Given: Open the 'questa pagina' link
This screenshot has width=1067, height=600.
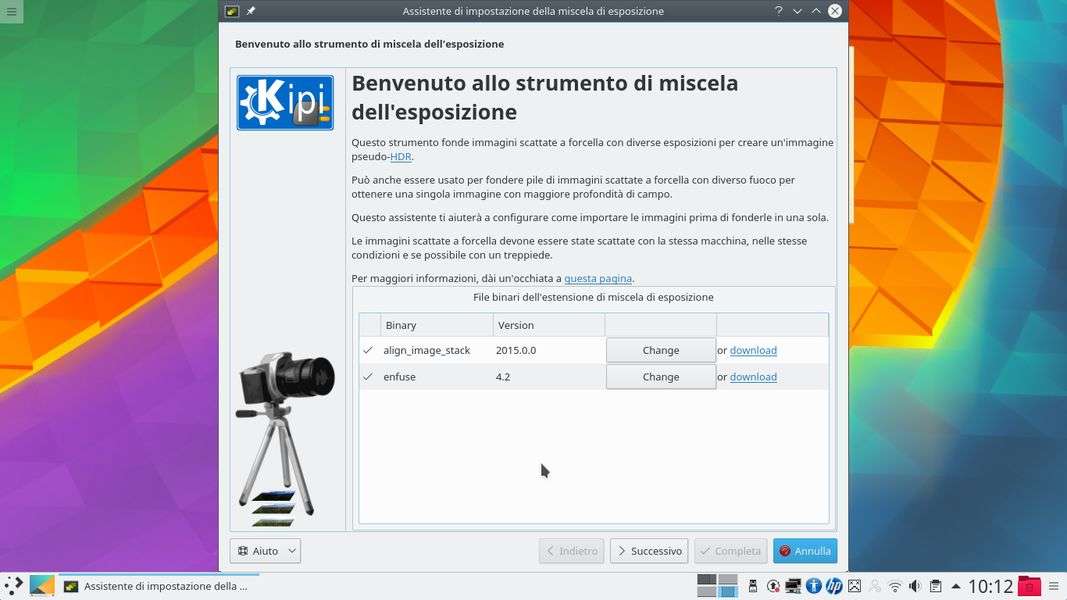Looking at the screenshot, I should click(x=598, y=278).
